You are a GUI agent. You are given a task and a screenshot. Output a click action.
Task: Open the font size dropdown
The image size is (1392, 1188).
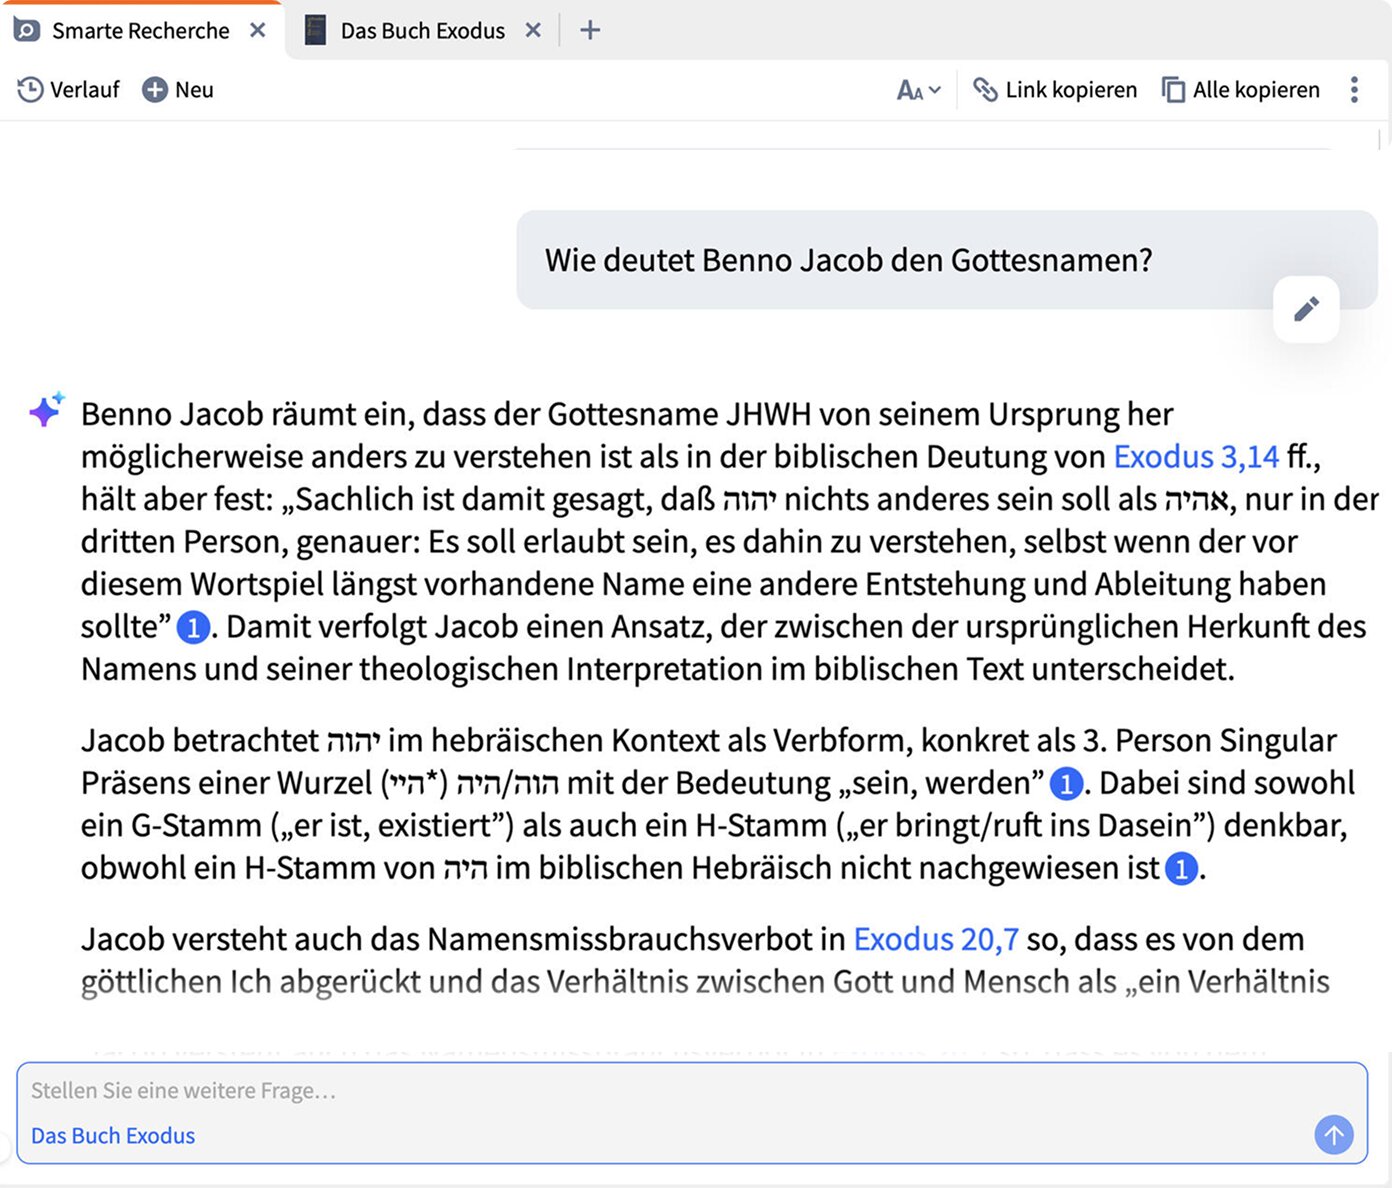click(918, 91)
